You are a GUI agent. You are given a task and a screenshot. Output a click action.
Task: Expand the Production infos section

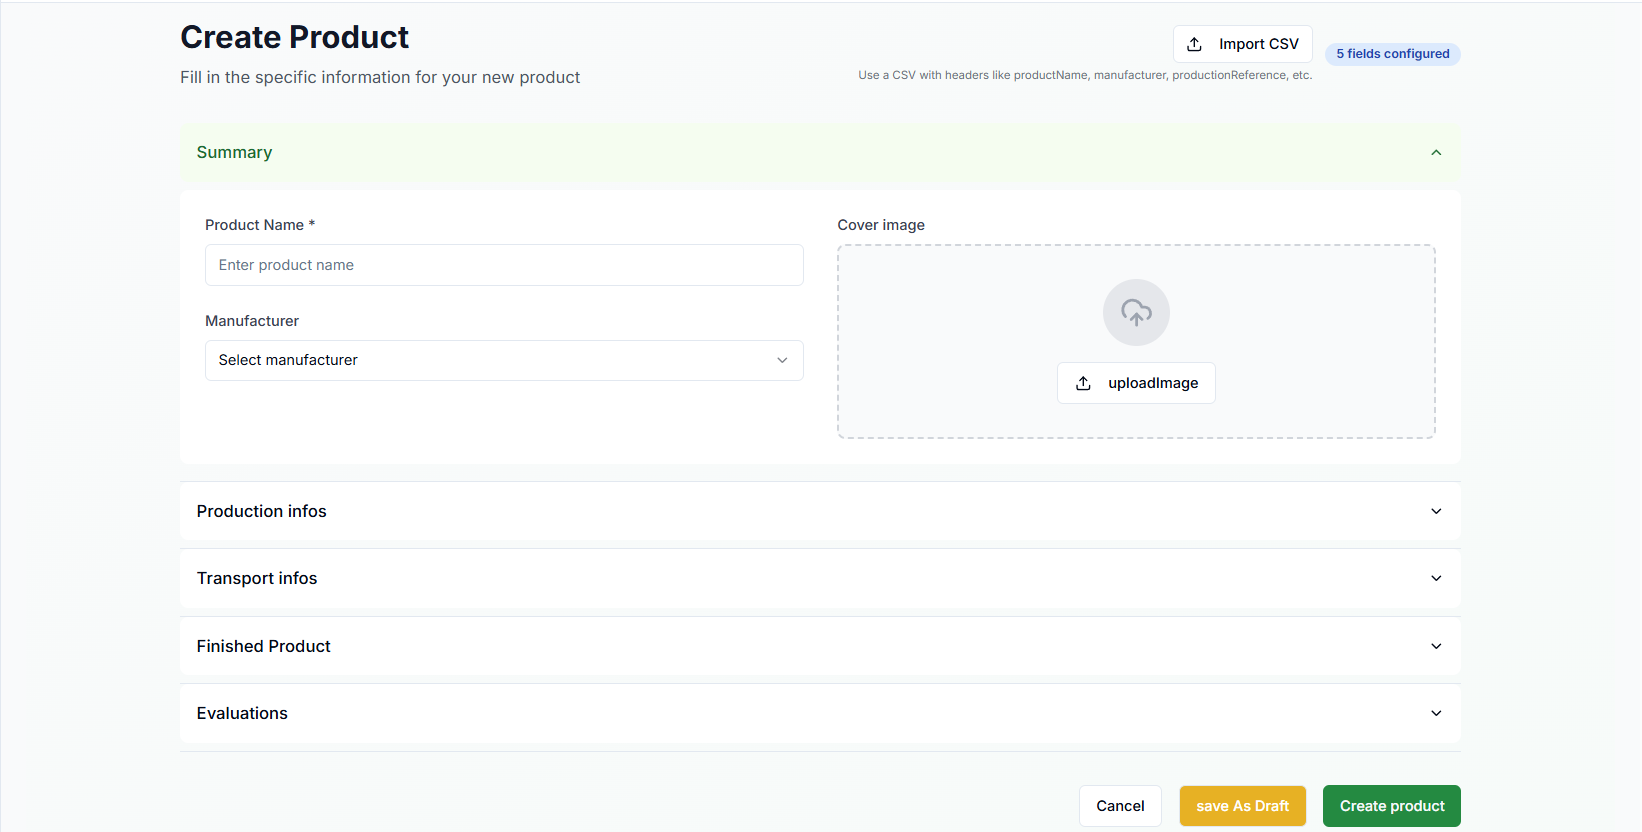pos(820,511)
